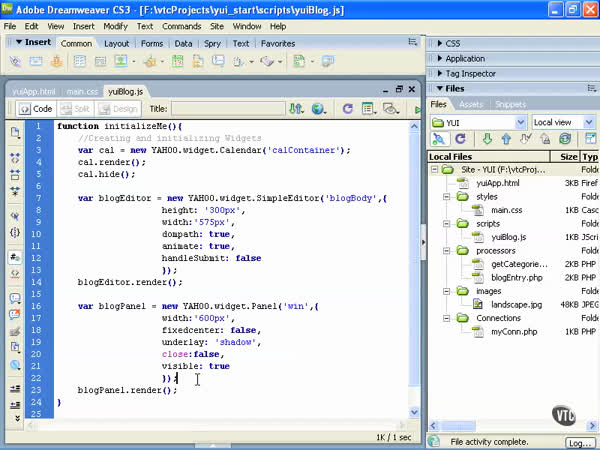The height and width of the screenshot is (450, 600).
Task: Click the Log... button
Action: point(580,441)
